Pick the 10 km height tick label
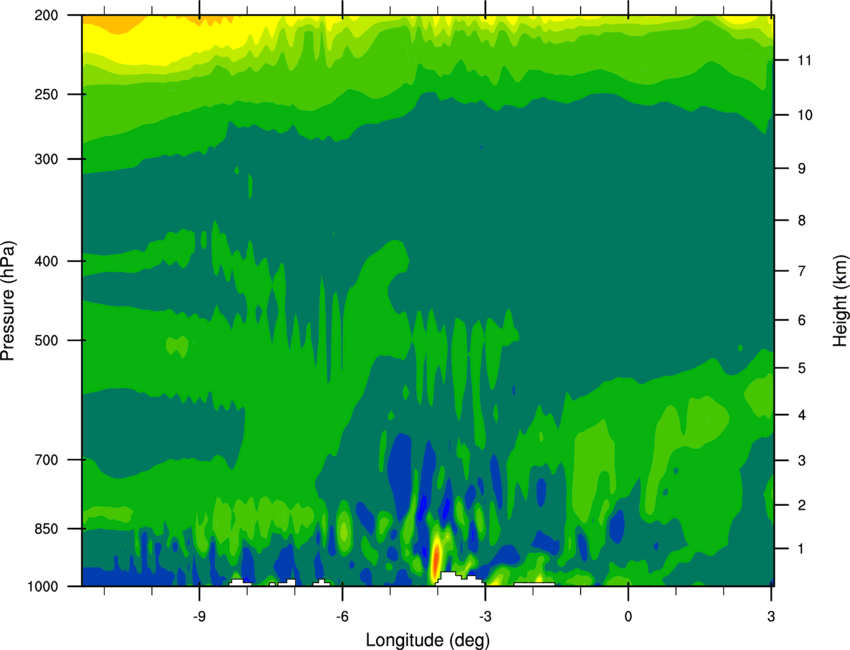 (x=804, y=115)
